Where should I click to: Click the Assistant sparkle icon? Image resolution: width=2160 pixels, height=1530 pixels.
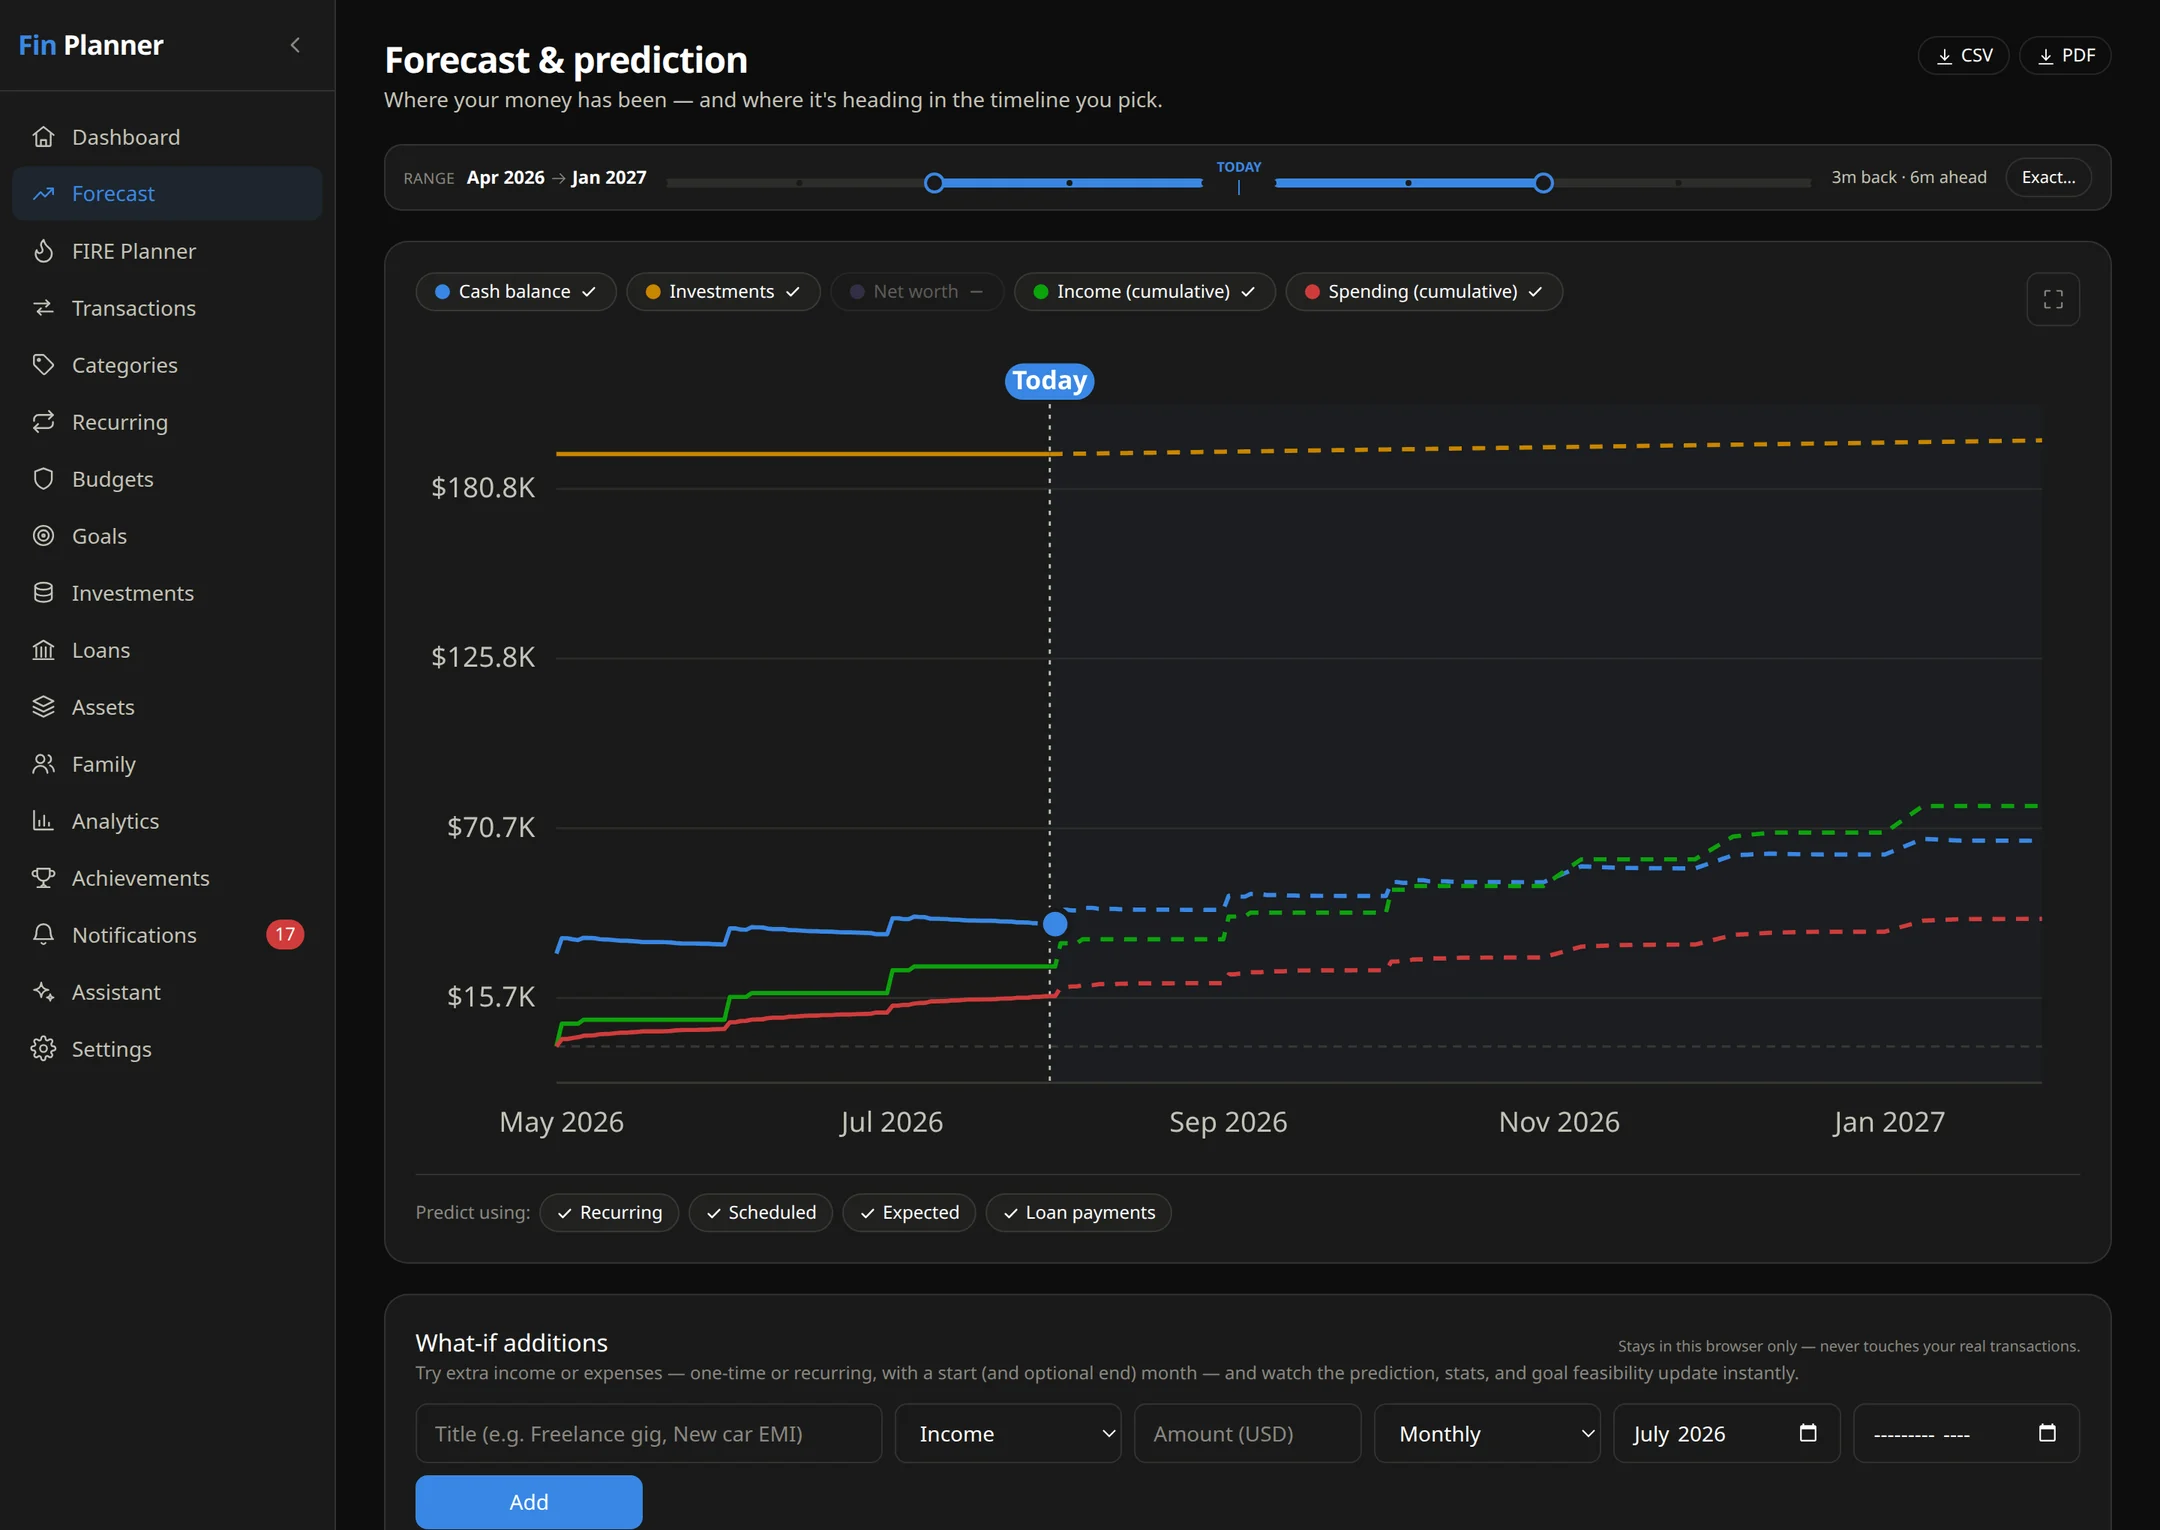(x=43, y=992)
